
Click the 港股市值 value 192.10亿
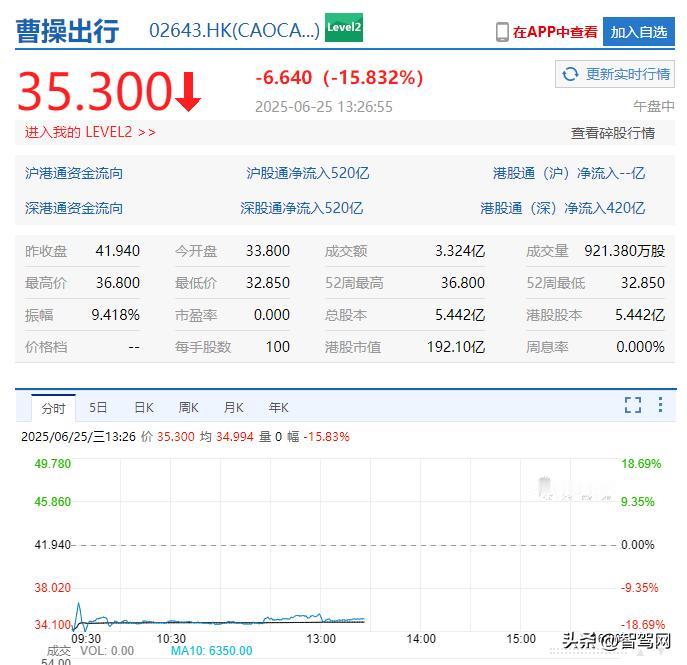pyautogui.click(x=456, y=347)
